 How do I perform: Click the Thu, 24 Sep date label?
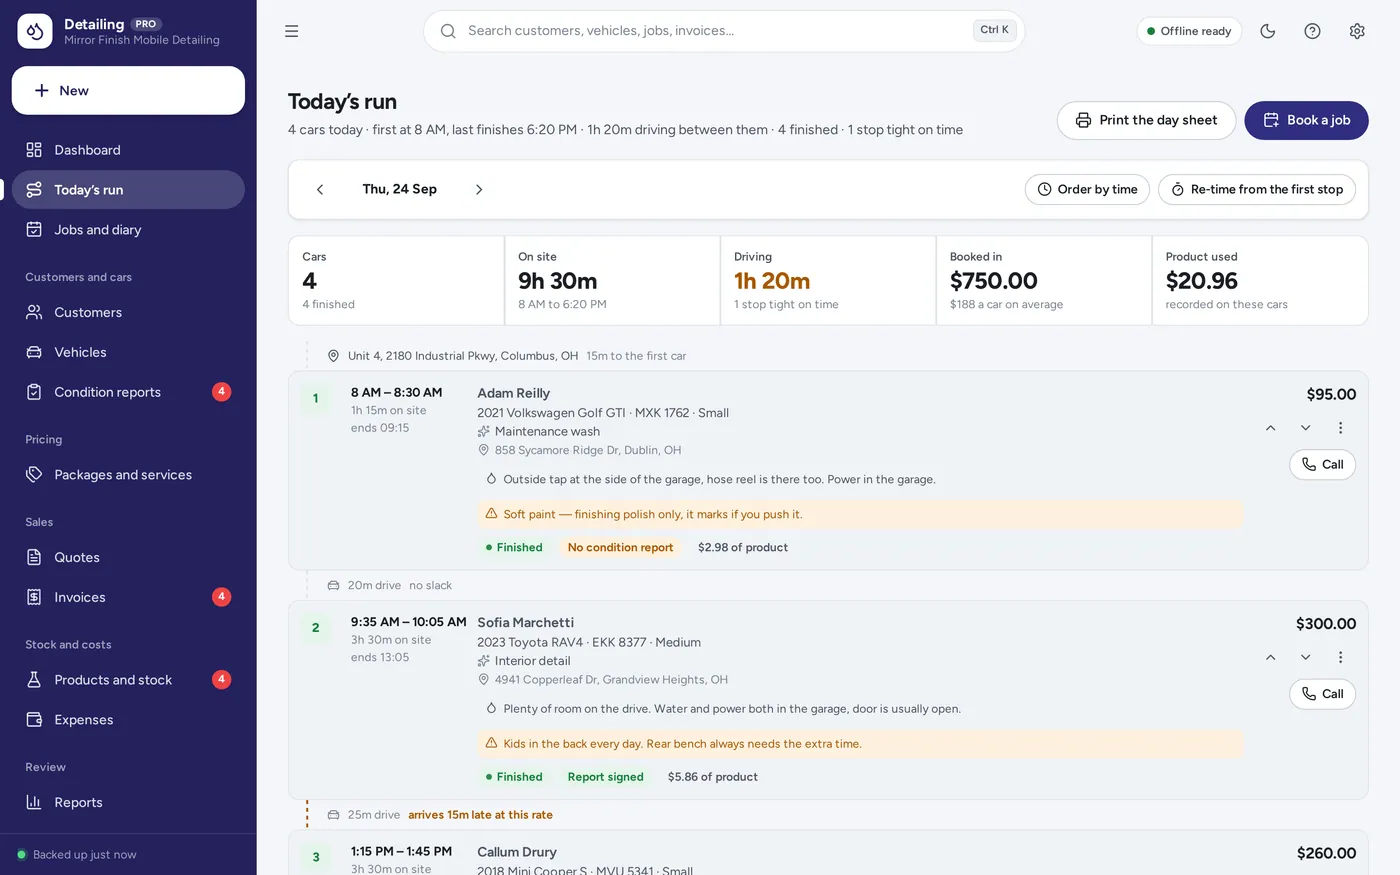pos(399,189)
